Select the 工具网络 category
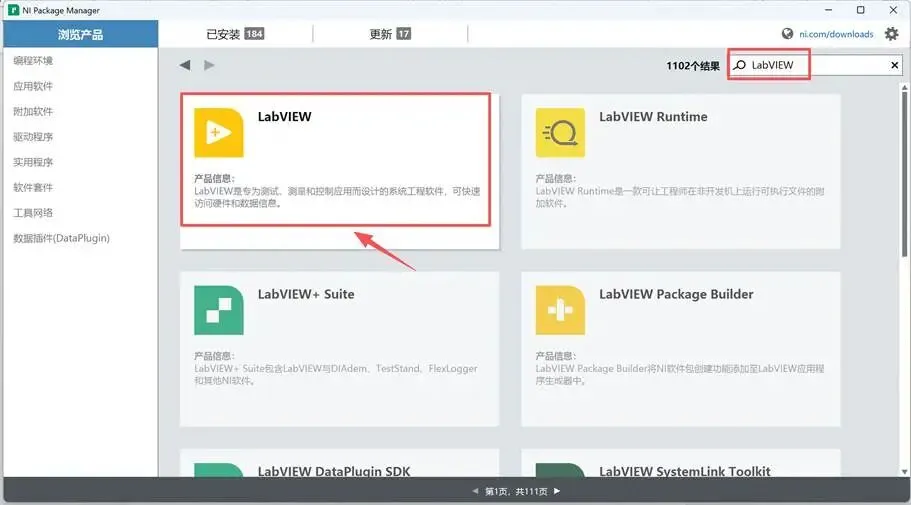911x505 pixels. click(x=33, y=213)
